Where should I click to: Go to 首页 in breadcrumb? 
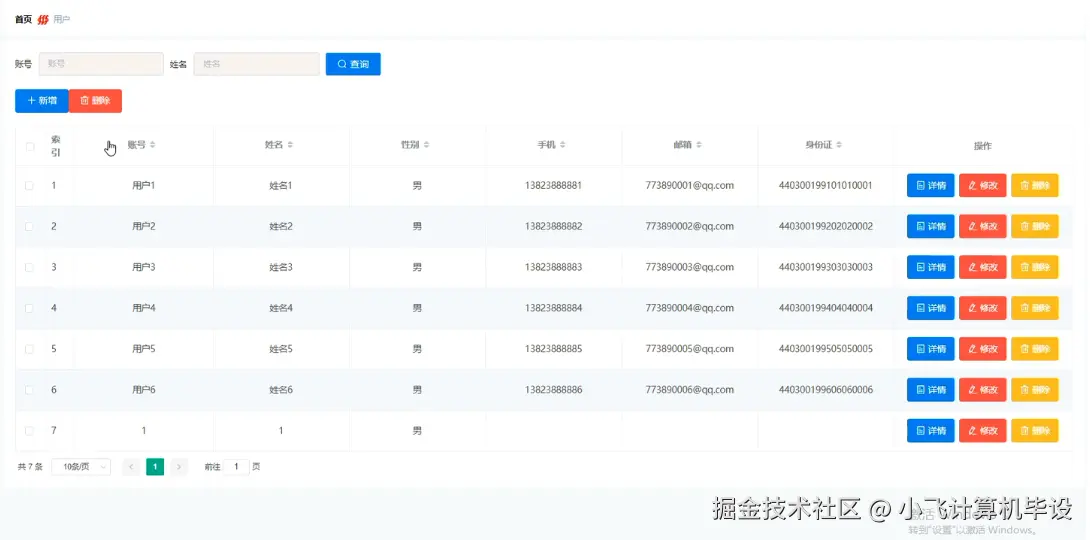pos(24,19)
